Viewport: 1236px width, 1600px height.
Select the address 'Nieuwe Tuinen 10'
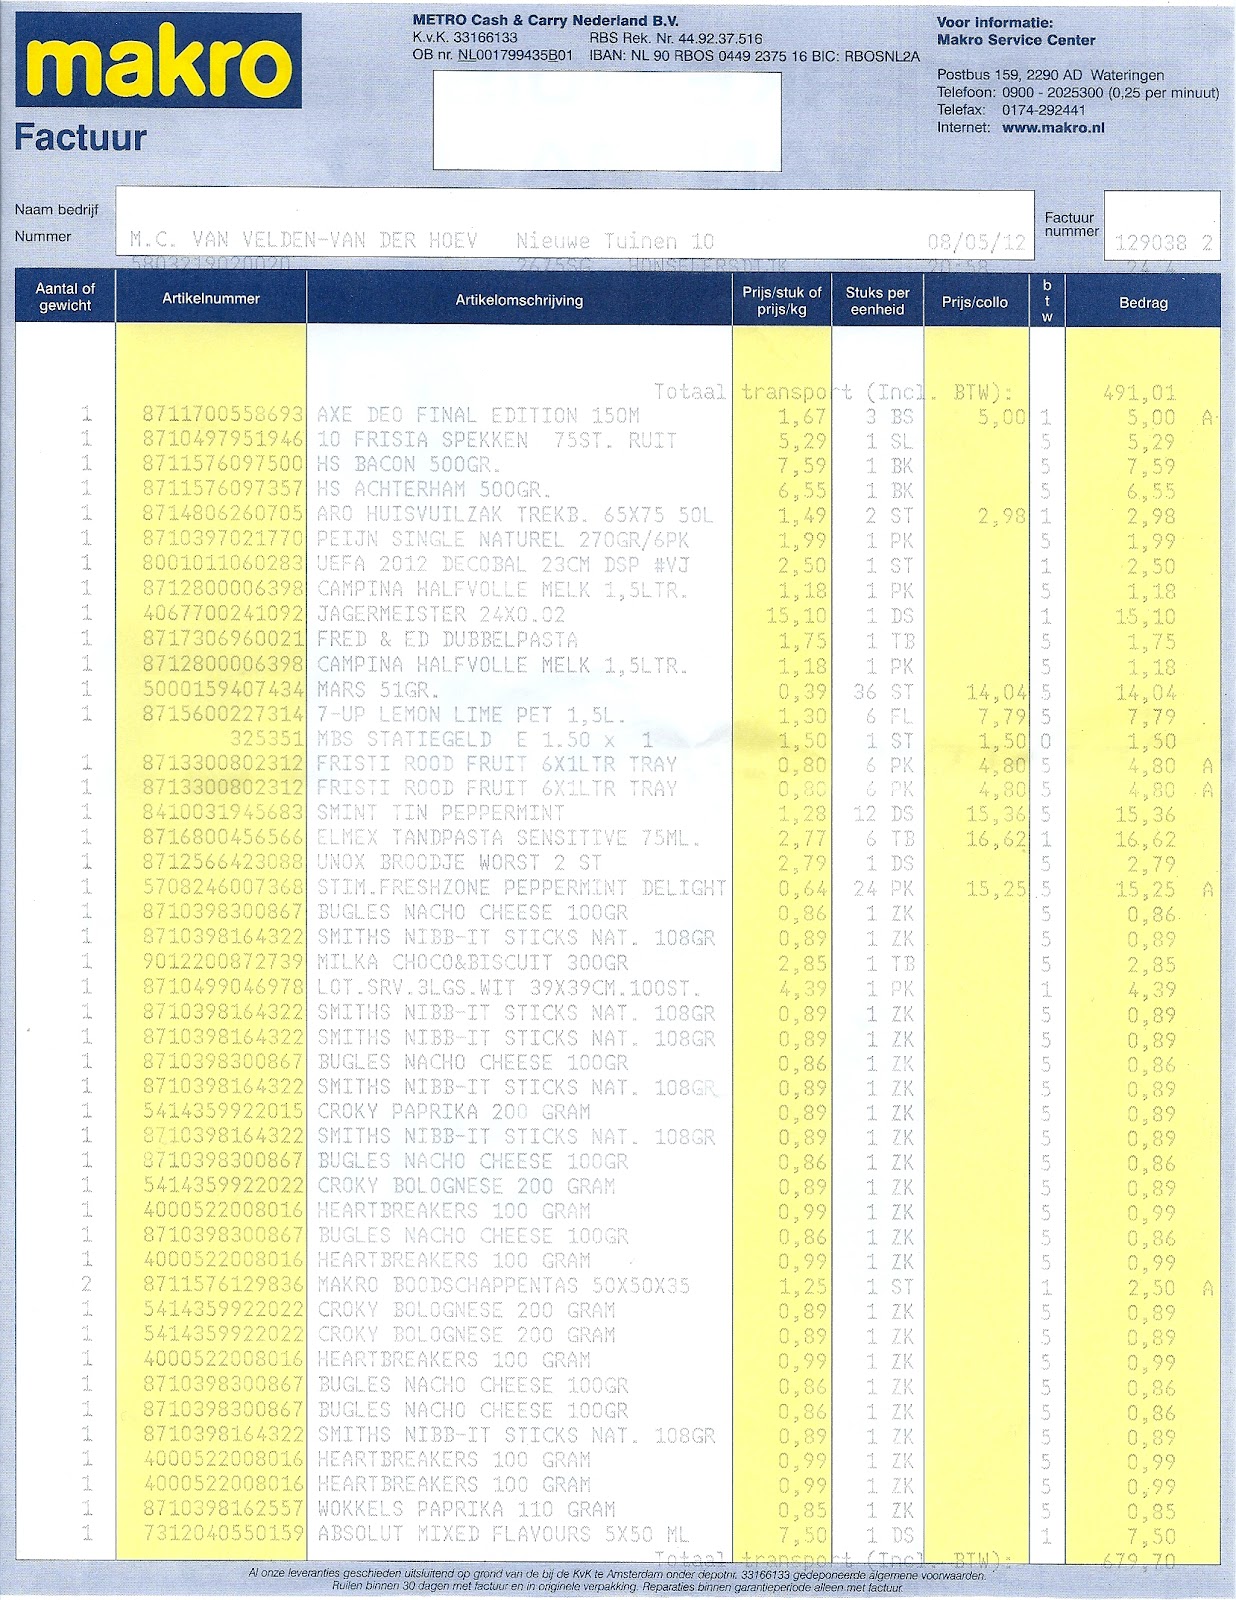615,241
